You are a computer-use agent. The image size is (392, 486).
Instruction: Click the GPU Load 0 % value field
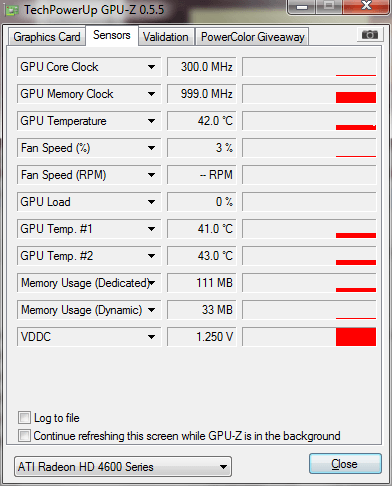coord(202,202)
